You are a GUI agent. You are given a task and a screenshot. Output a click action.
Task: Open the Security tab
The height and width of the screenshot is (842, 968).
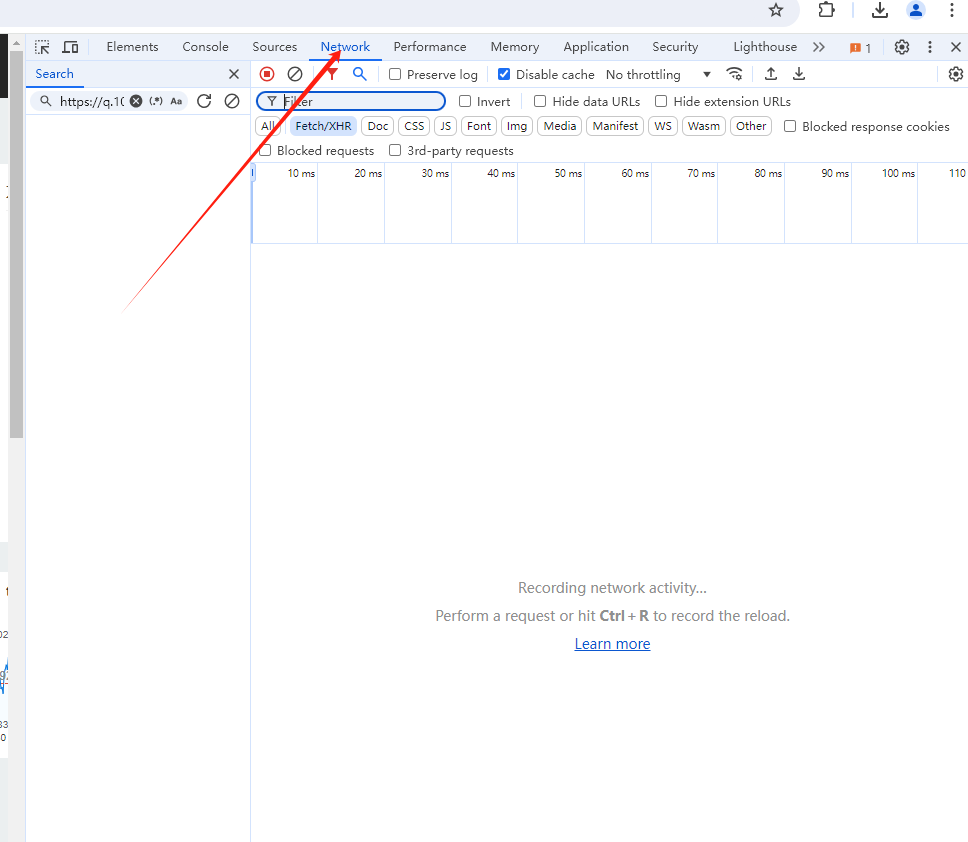(675, 47)
